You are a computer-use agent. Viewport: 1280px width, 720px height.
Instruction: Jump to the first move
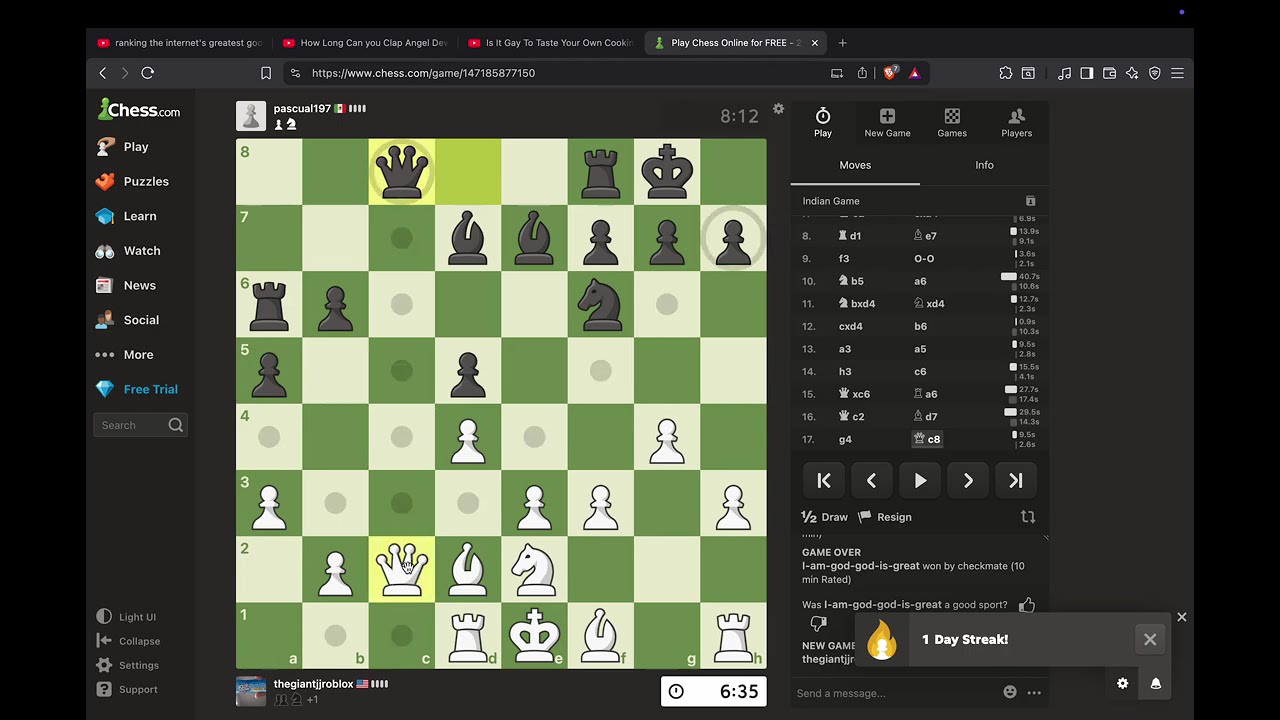(x=824, y=481)
